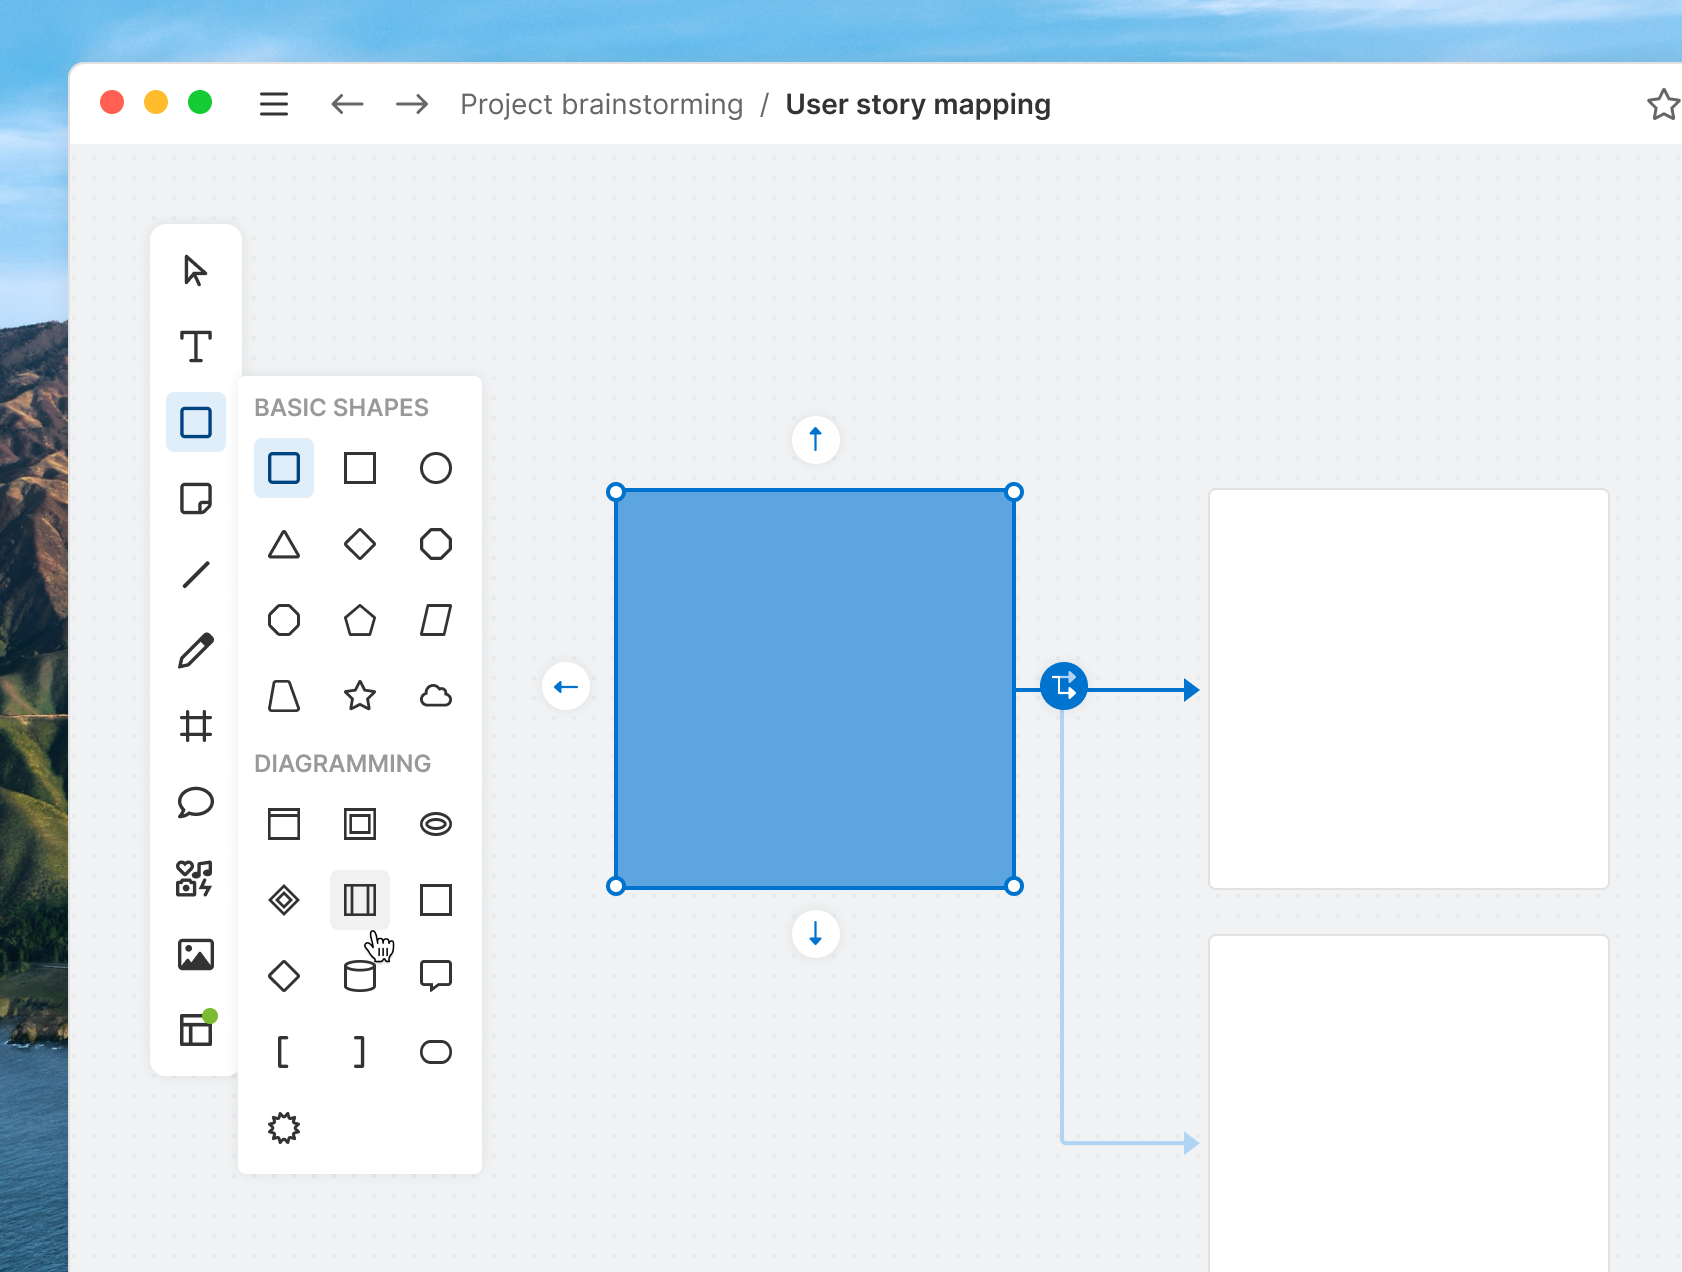The height and width of the screenshot is (1272, 1682).
Task: Select the Text tool
Action: pos(195,347)
